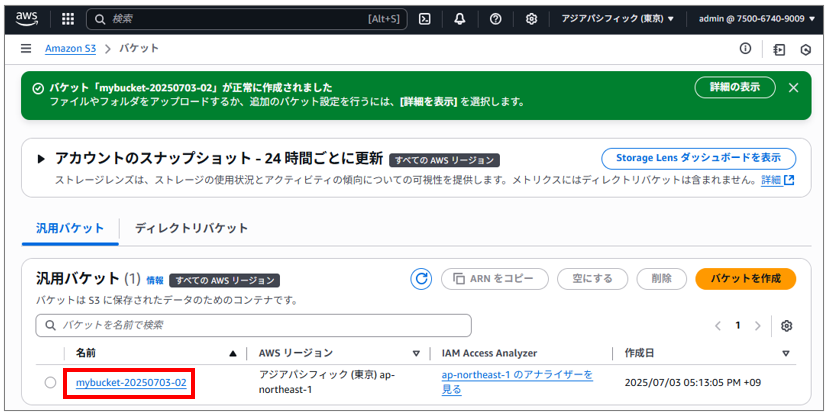825x416 pixels.
Task: Click the region cell ap-northeast-1 text
Action: [327, 382]
